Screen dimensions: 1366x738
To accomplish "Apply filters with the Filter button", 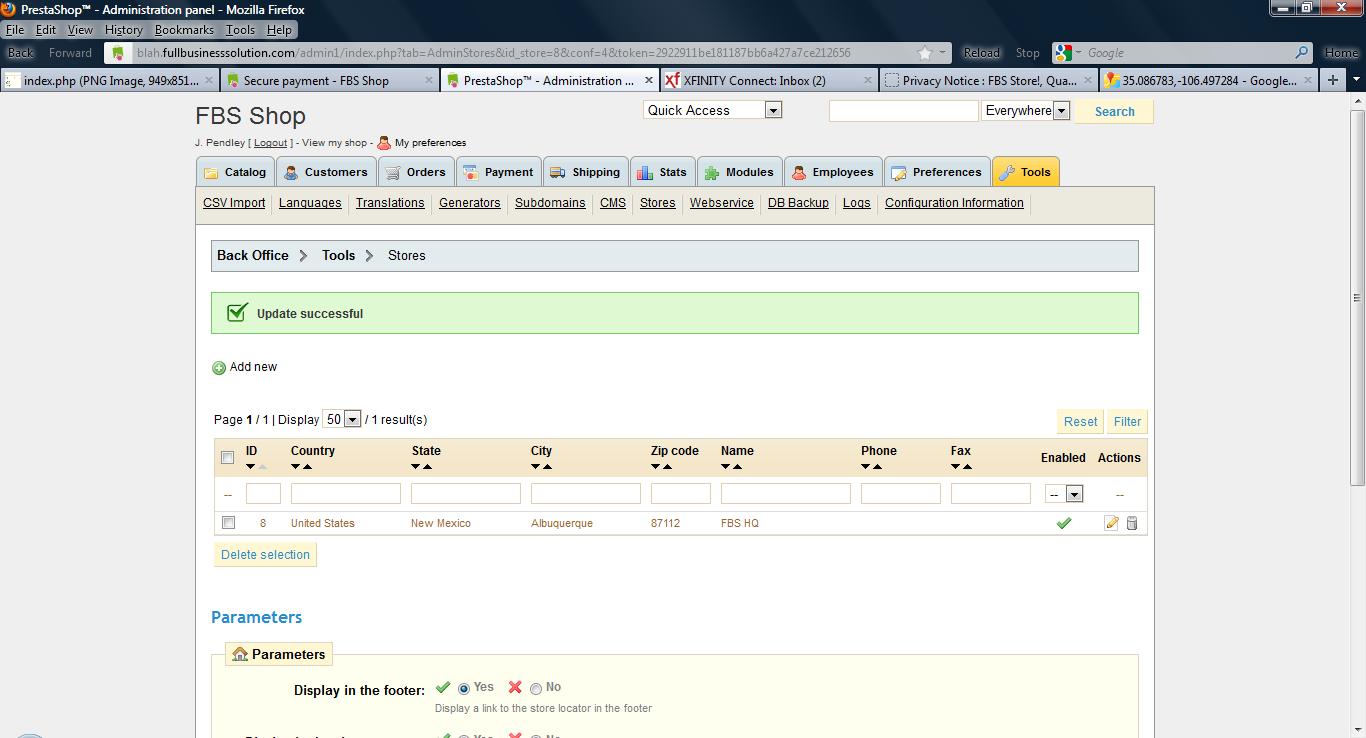I will click(x=1127, y=422).
